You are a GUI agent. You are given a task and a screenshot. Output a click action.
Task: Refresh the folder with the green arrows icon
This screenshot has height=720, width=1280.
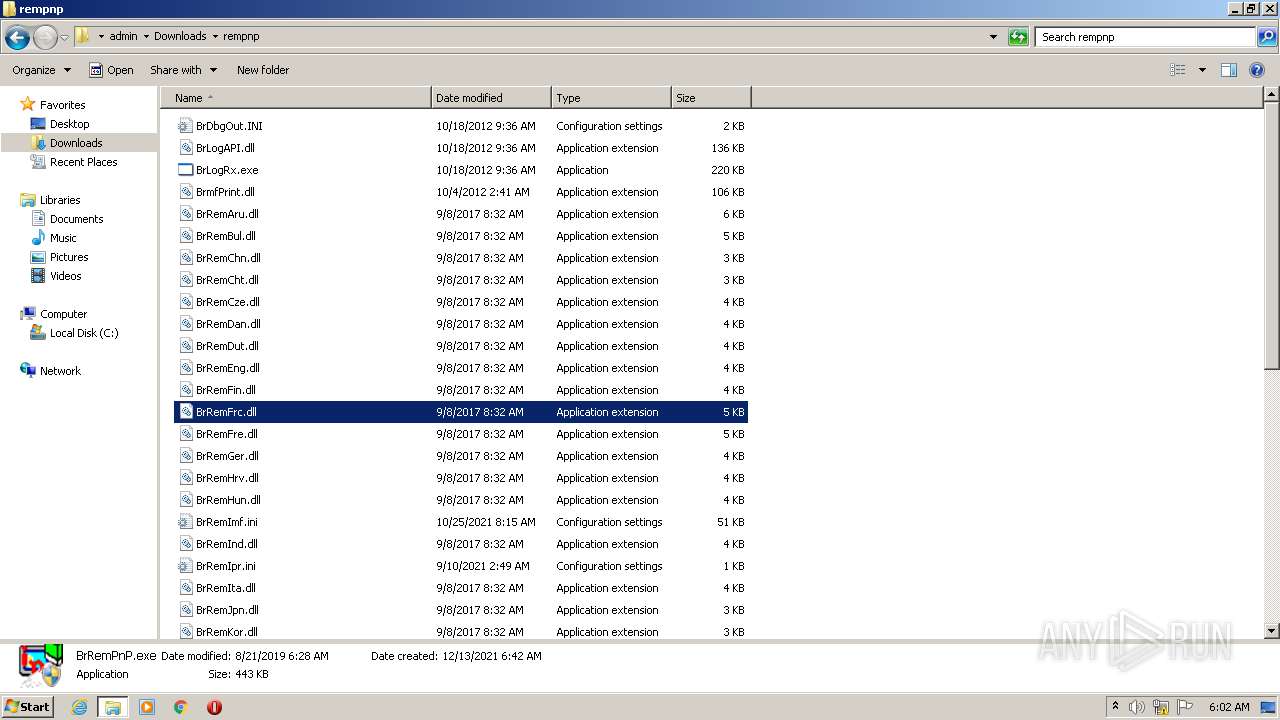coord(1018,37)
